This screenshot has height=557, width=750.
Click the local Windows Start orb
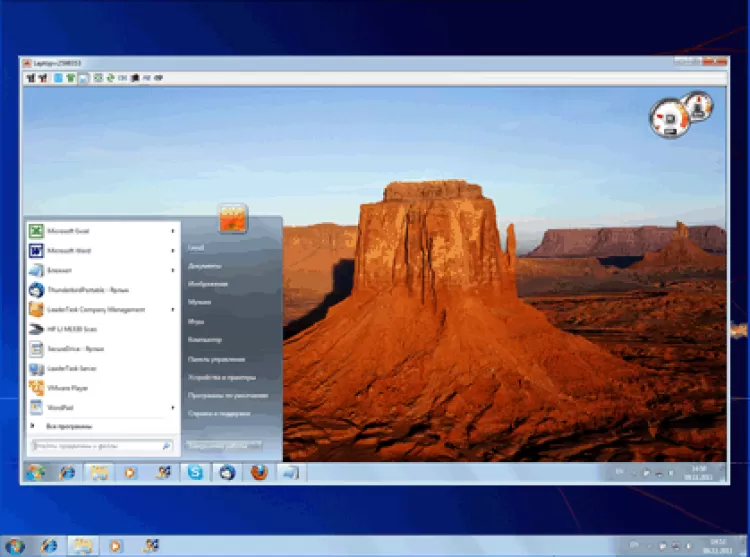pyautogui.click(x=14, y=546)
